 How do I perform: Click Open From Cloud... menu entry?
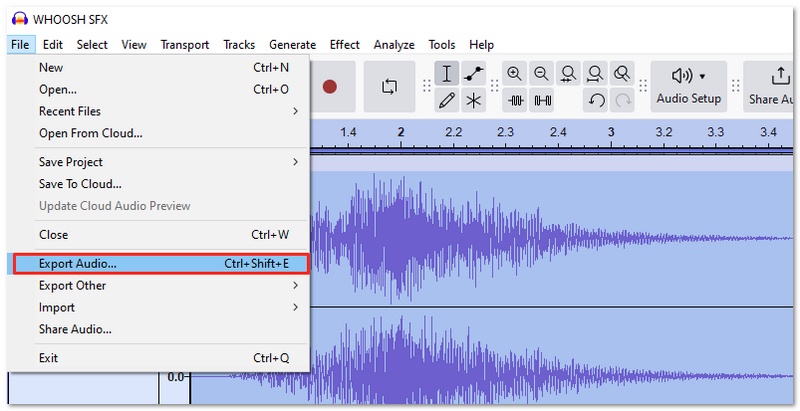[x=90, y=133]
